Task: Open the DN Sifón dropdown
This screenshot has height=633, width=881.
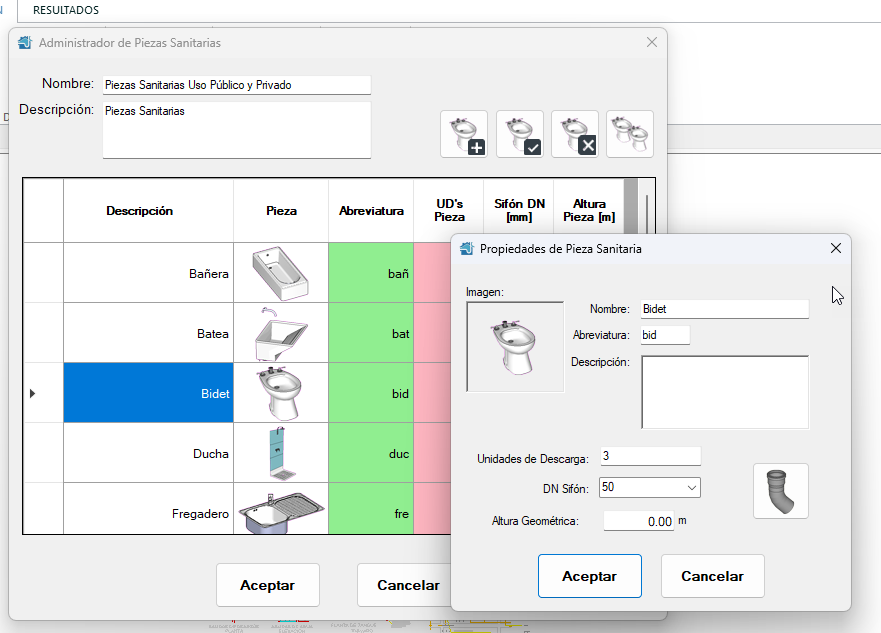Action: [650, 488]
